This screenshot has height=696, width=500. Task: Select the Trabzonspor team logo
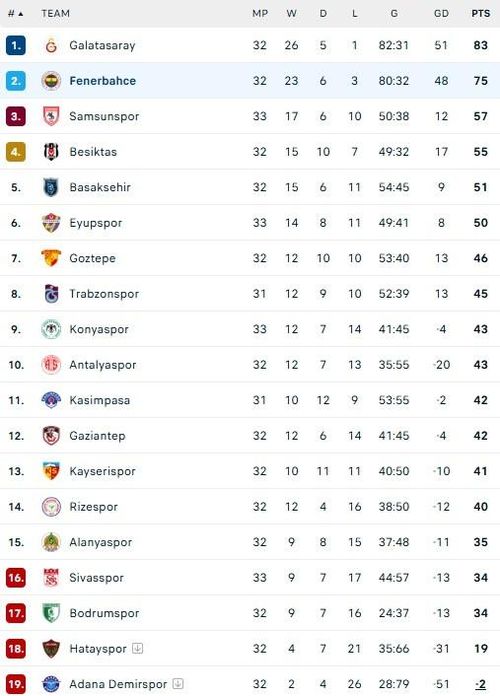[51, 294]
